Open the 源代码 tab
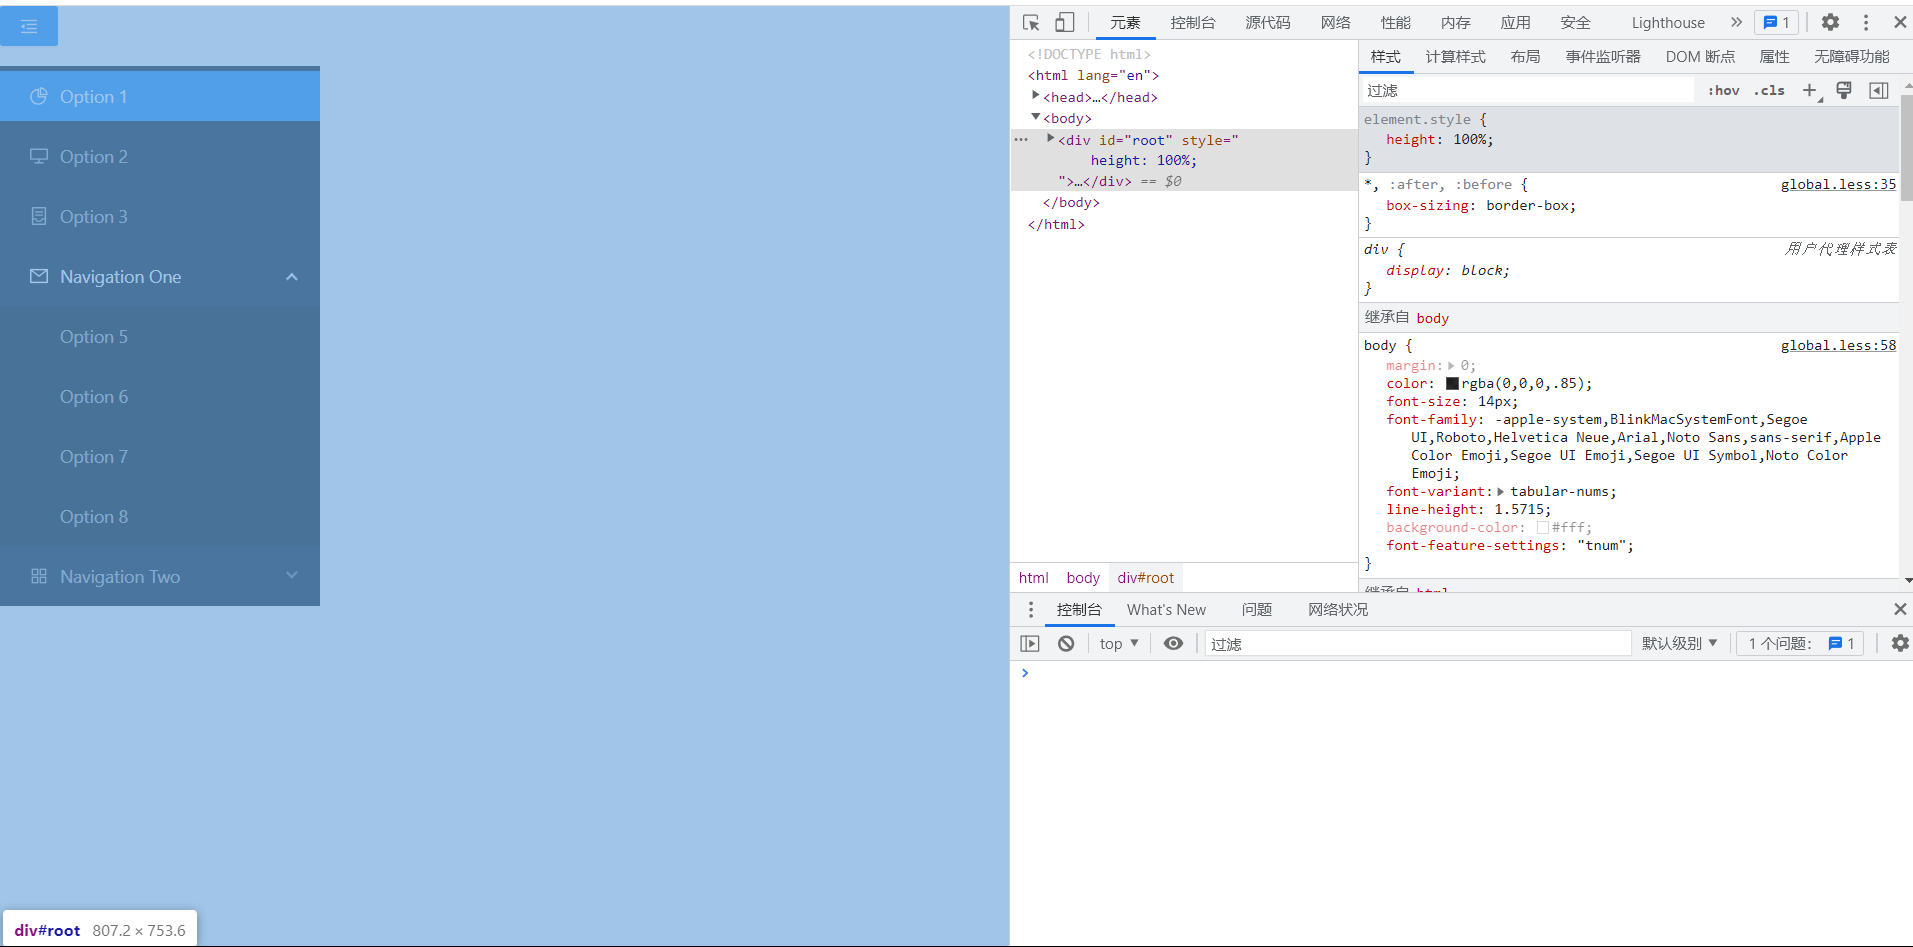This screenshot has width=1913, height=947. click(1268, 22)
